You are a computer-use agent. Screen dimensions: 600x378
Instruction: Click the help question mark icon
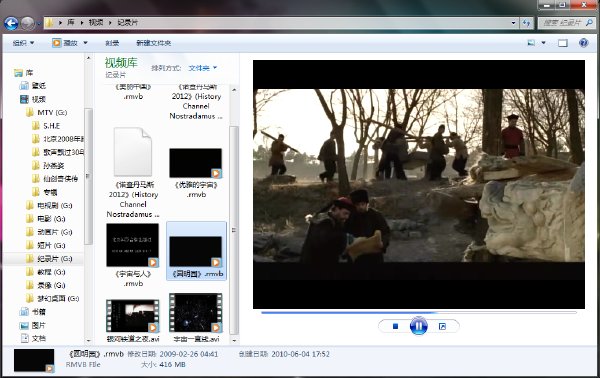tap(584, 43)
